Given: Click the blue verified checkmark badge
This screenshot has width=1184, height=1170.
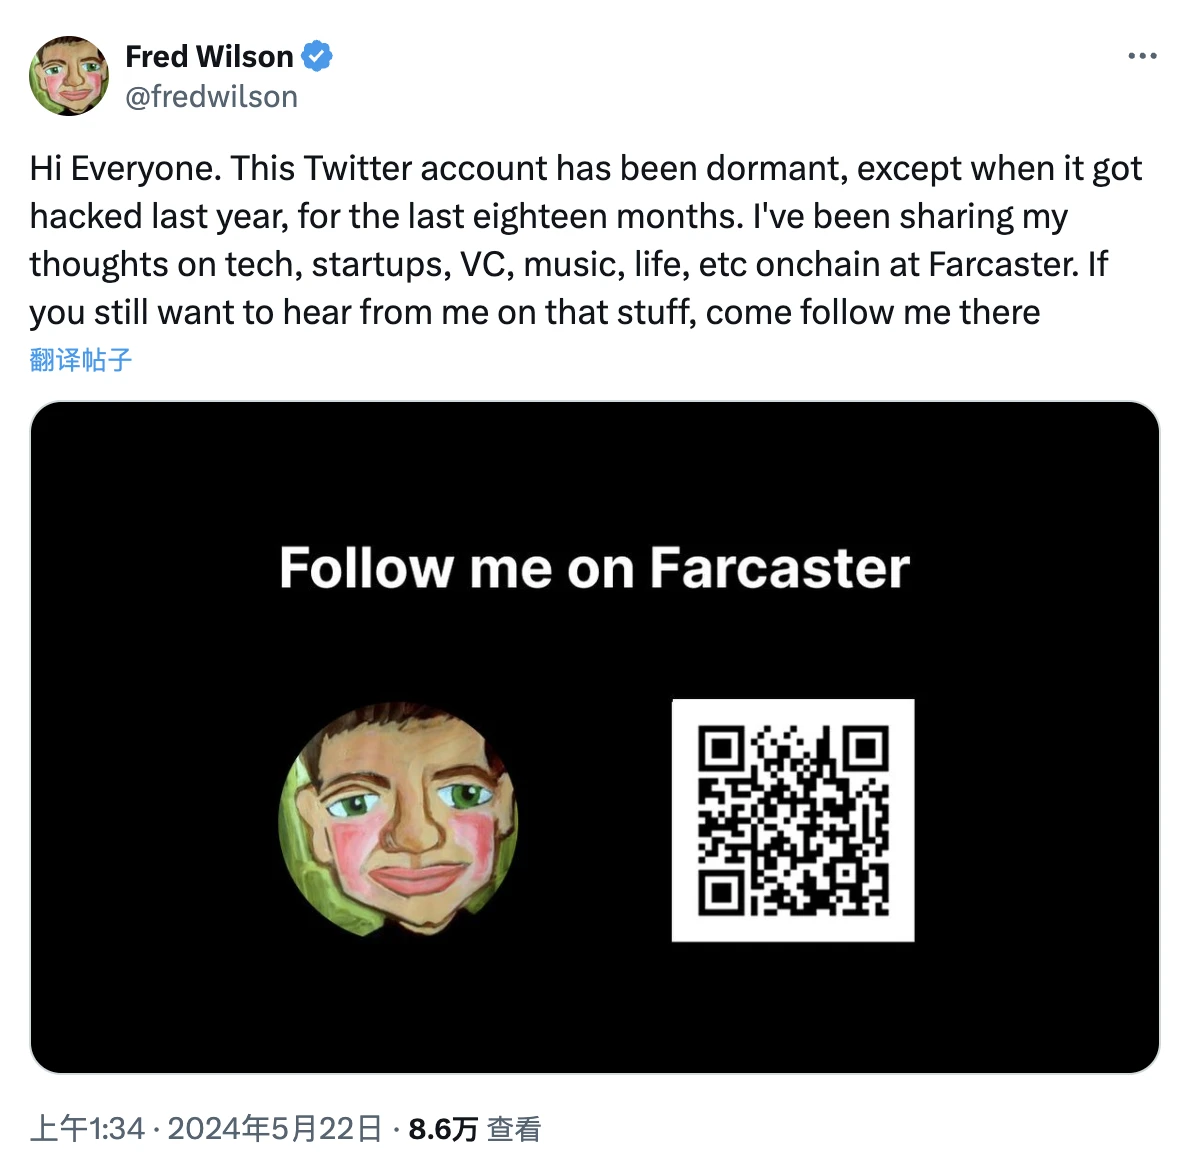Looking at the screenshot, I should click(x=317, y=56).
